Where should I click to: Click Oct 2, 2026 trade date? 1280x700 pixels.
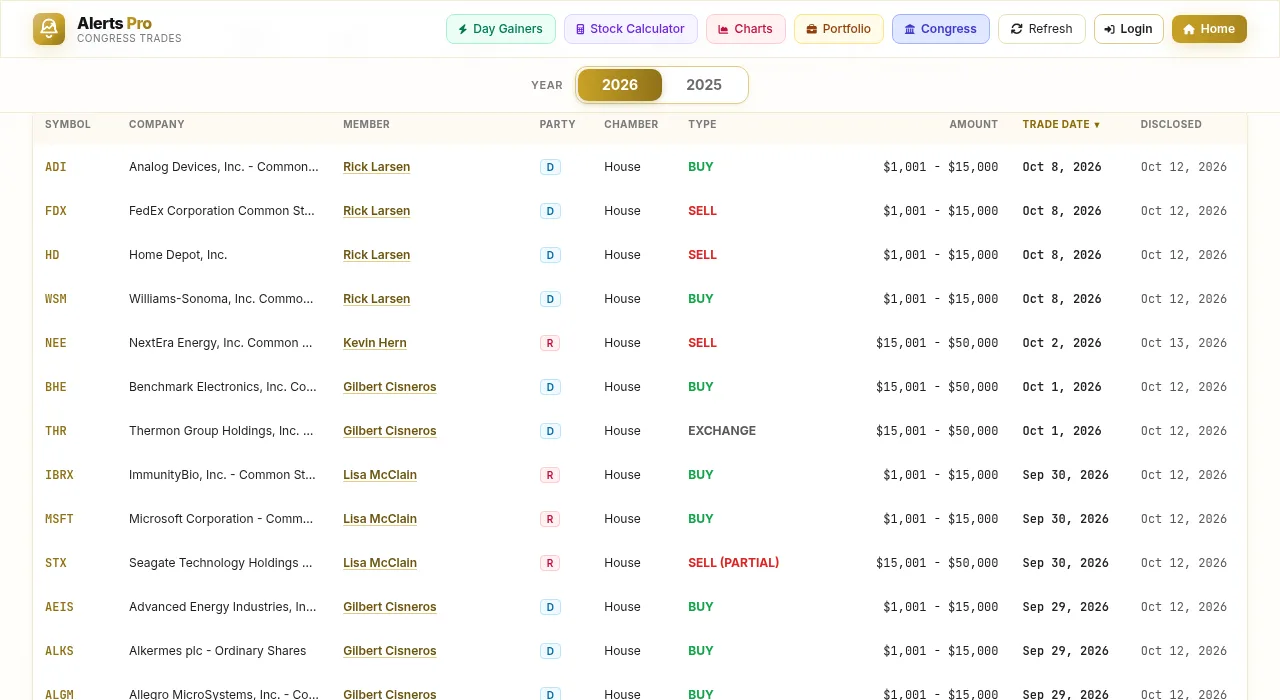[x=1062, y=343]
